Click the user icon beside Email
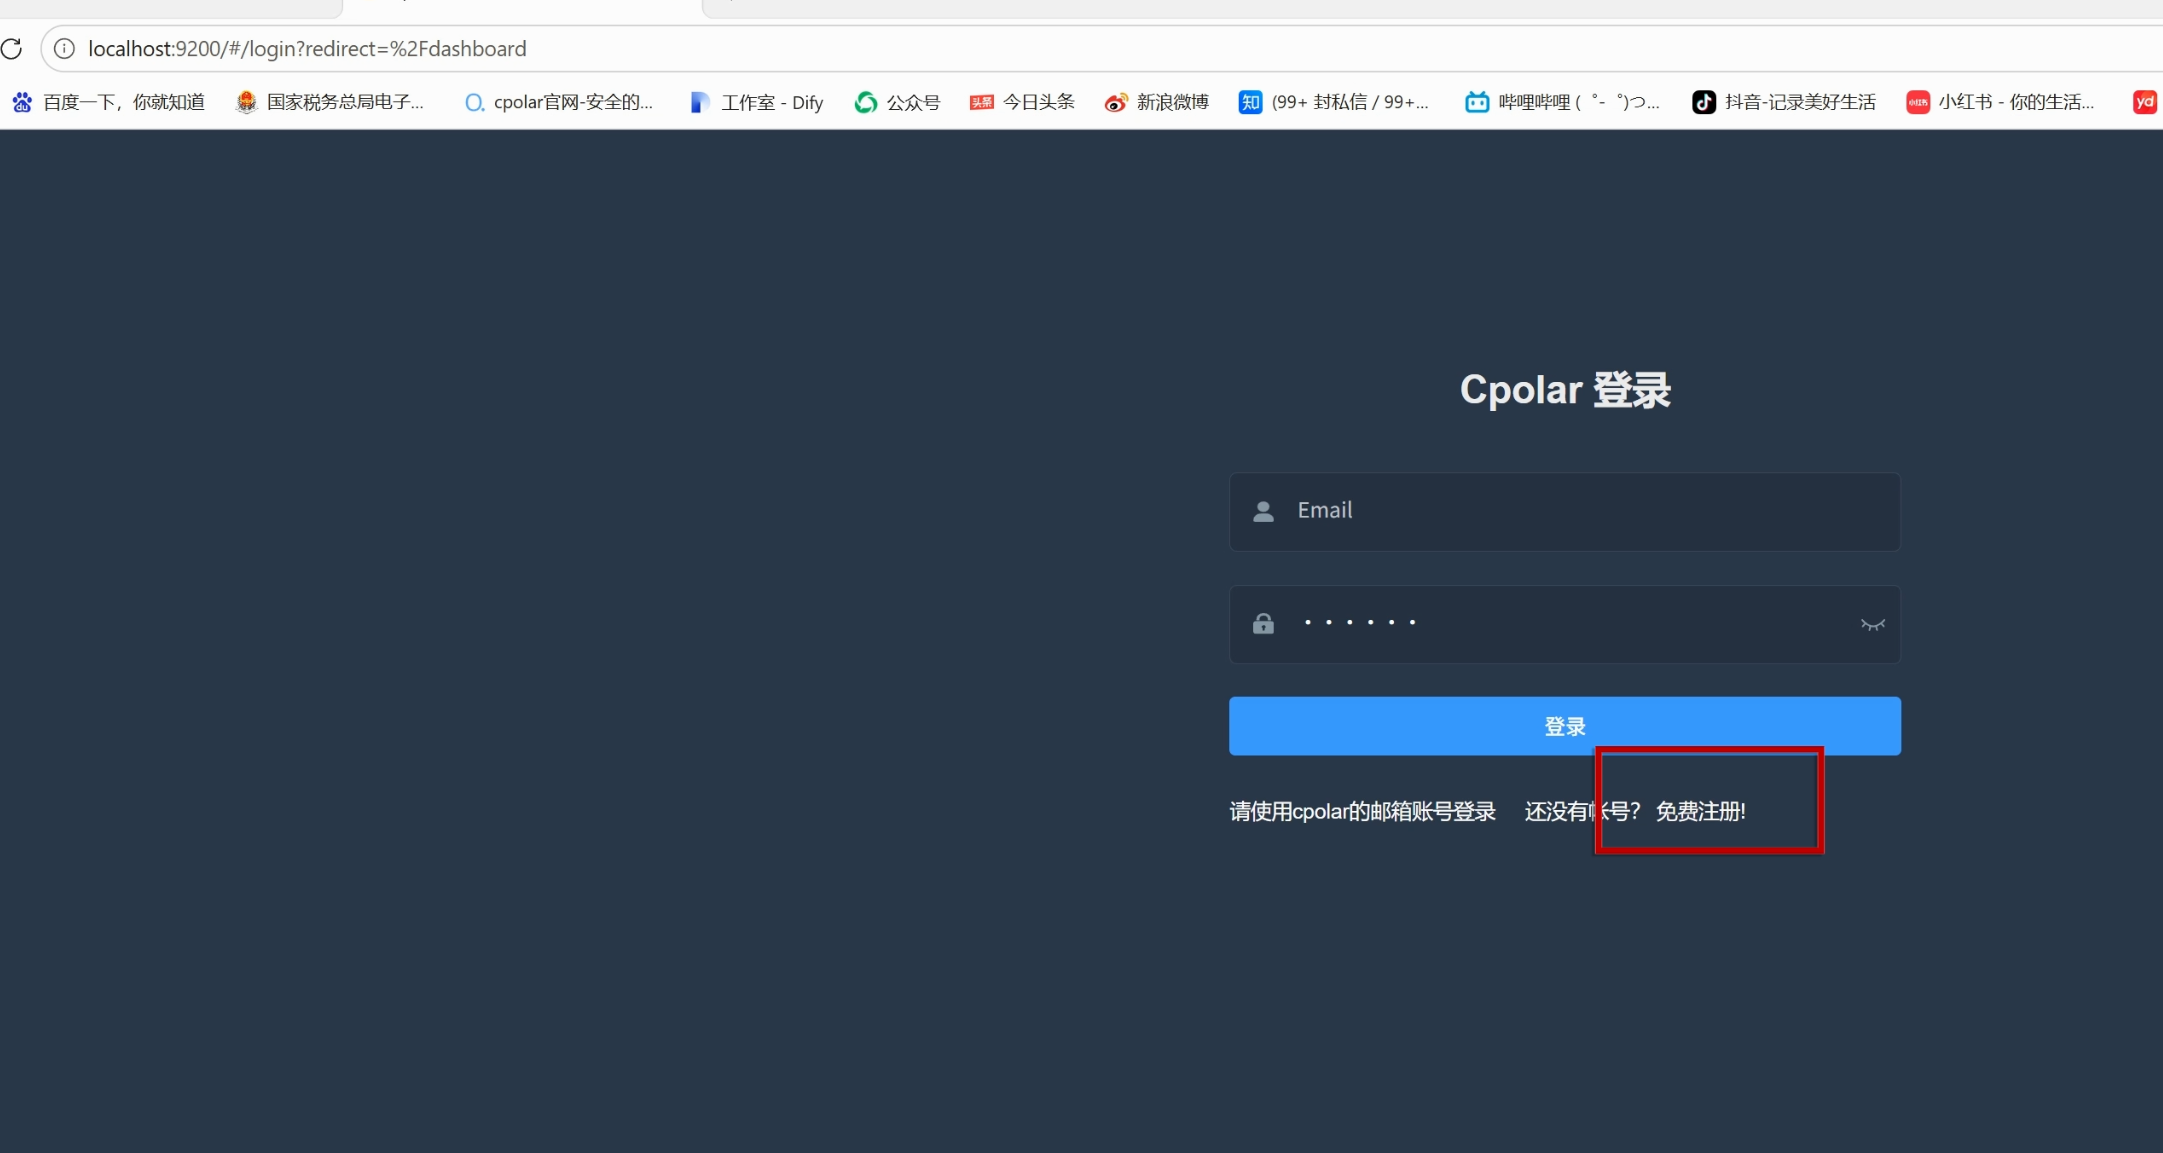The height and width of the screenshot is (1153, 2163). [x=1263, y=511]
